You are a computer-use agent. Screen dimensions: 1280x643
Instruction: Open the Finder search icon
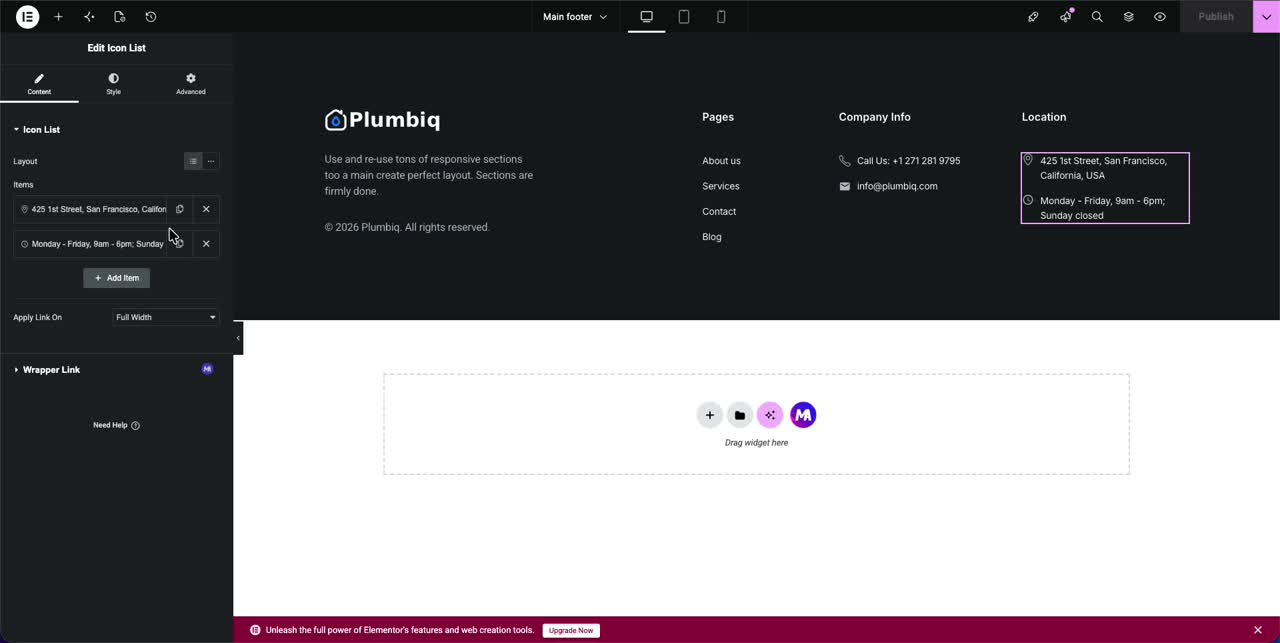[1097, 17]
